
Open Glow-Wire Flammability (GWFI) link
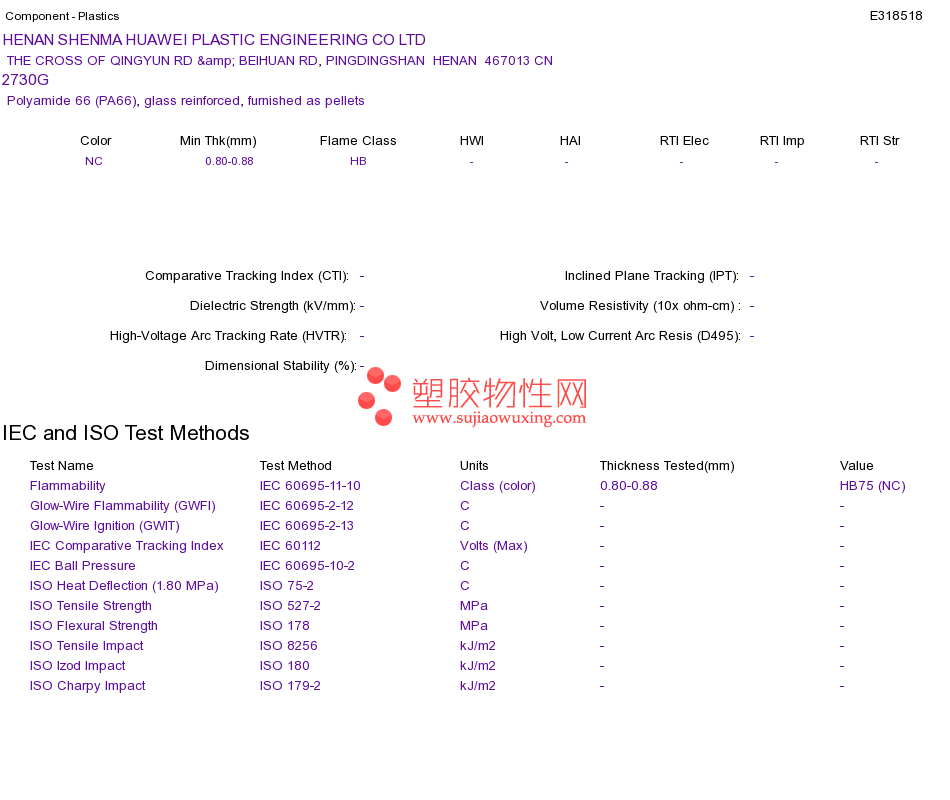point(123,505)
